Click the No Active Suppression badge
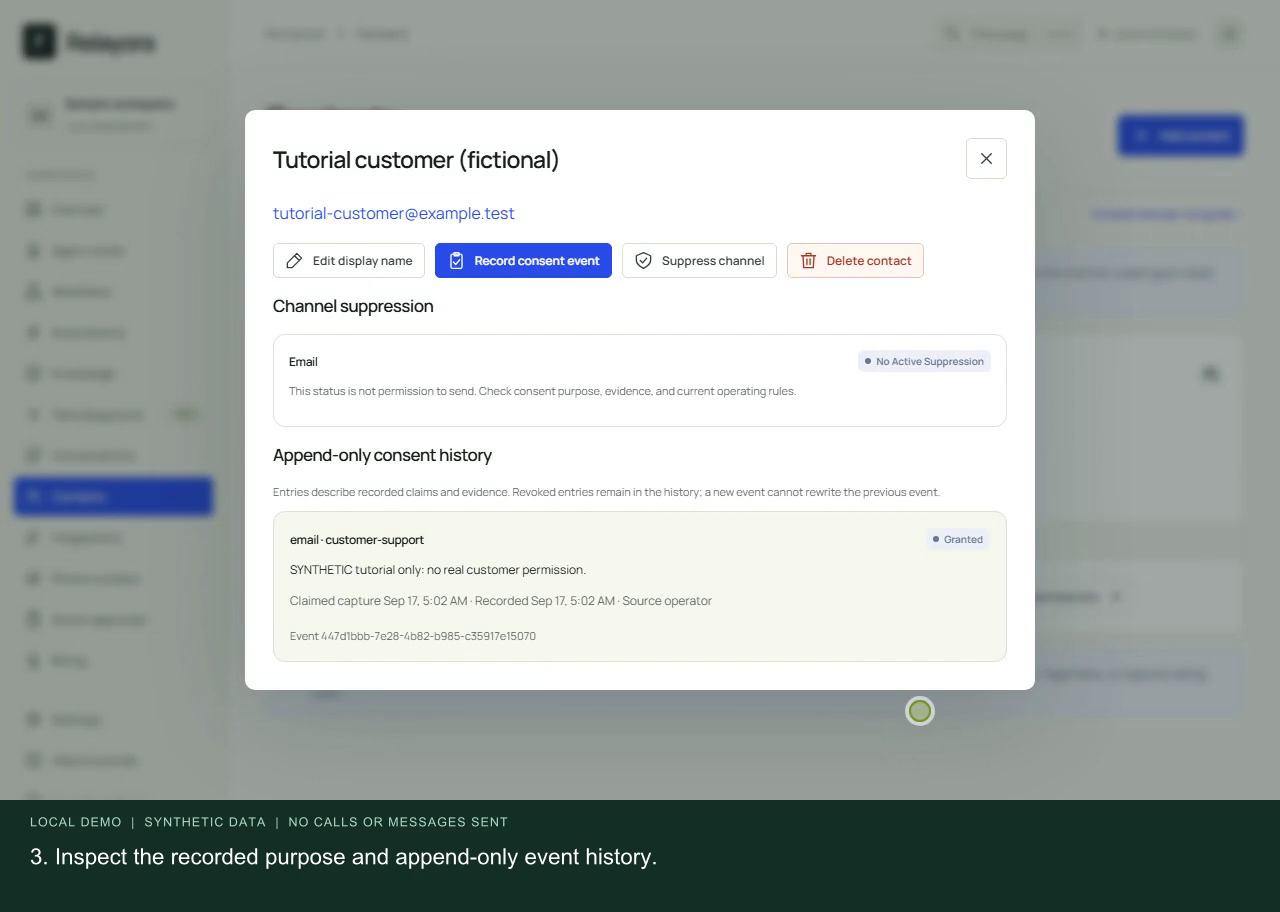 924,361
